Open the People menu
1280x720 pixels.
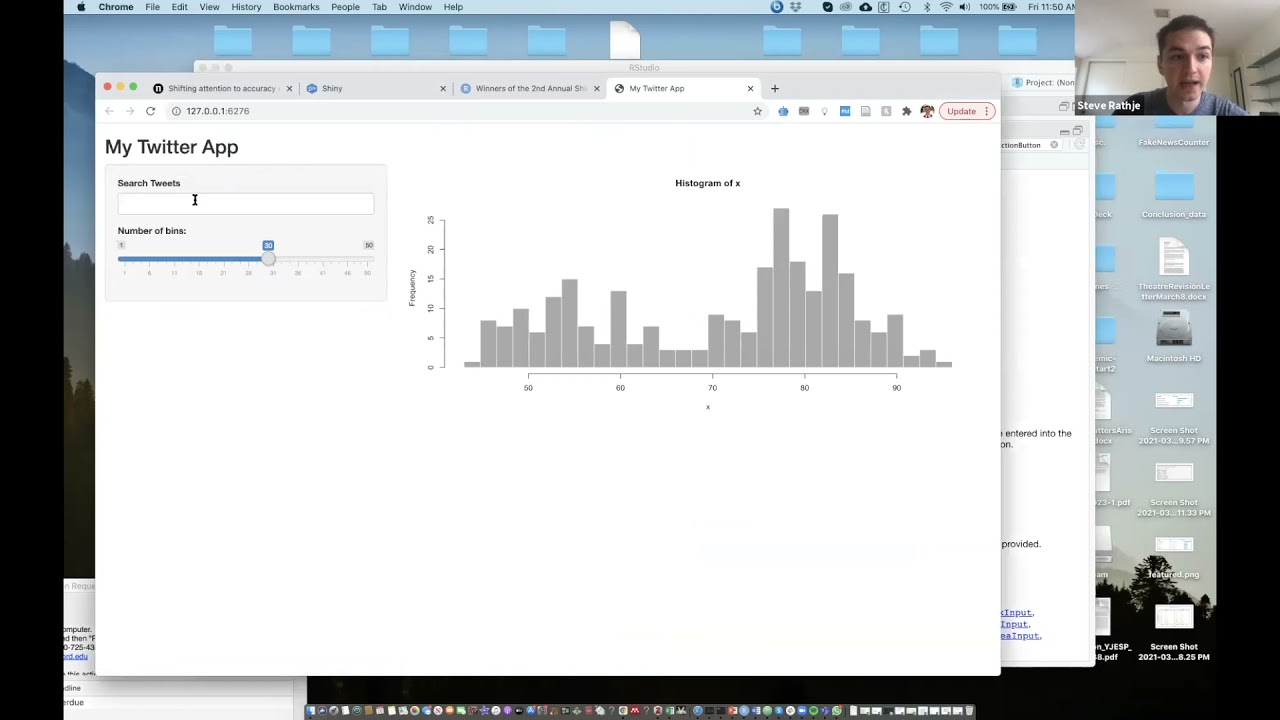pyautogui.click(x=345, y=7)
